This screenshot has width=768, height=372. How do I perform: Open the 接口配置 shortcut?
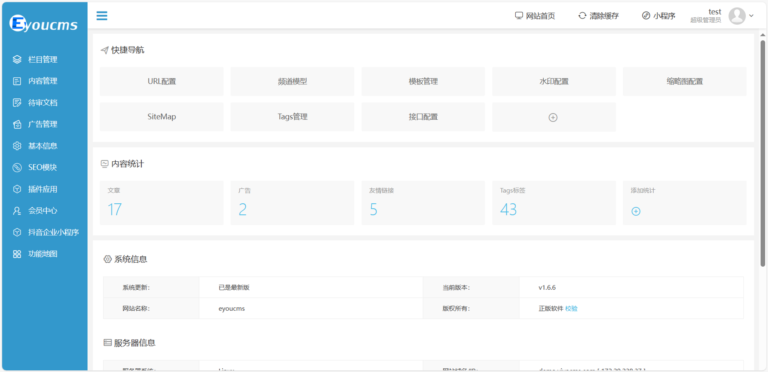[x=423, y=117]
